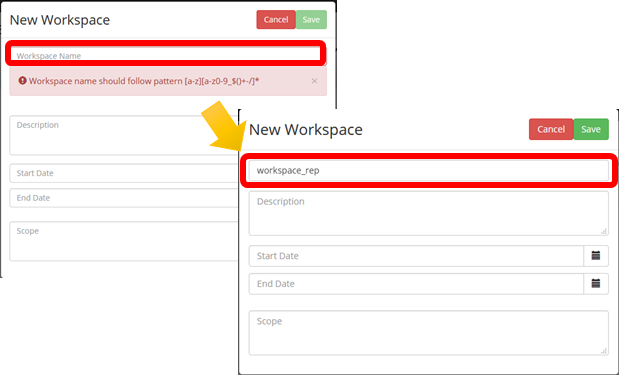Click the name field containing workspace_rep

(x=429, y=171)
